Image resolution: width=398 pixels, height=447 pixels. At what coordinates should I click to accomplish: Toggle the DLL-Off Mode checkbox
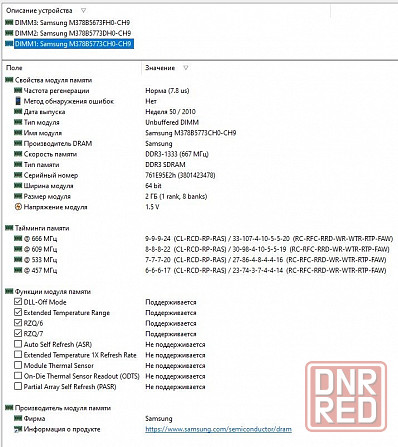pyautogui.click(x=18, y=302)
